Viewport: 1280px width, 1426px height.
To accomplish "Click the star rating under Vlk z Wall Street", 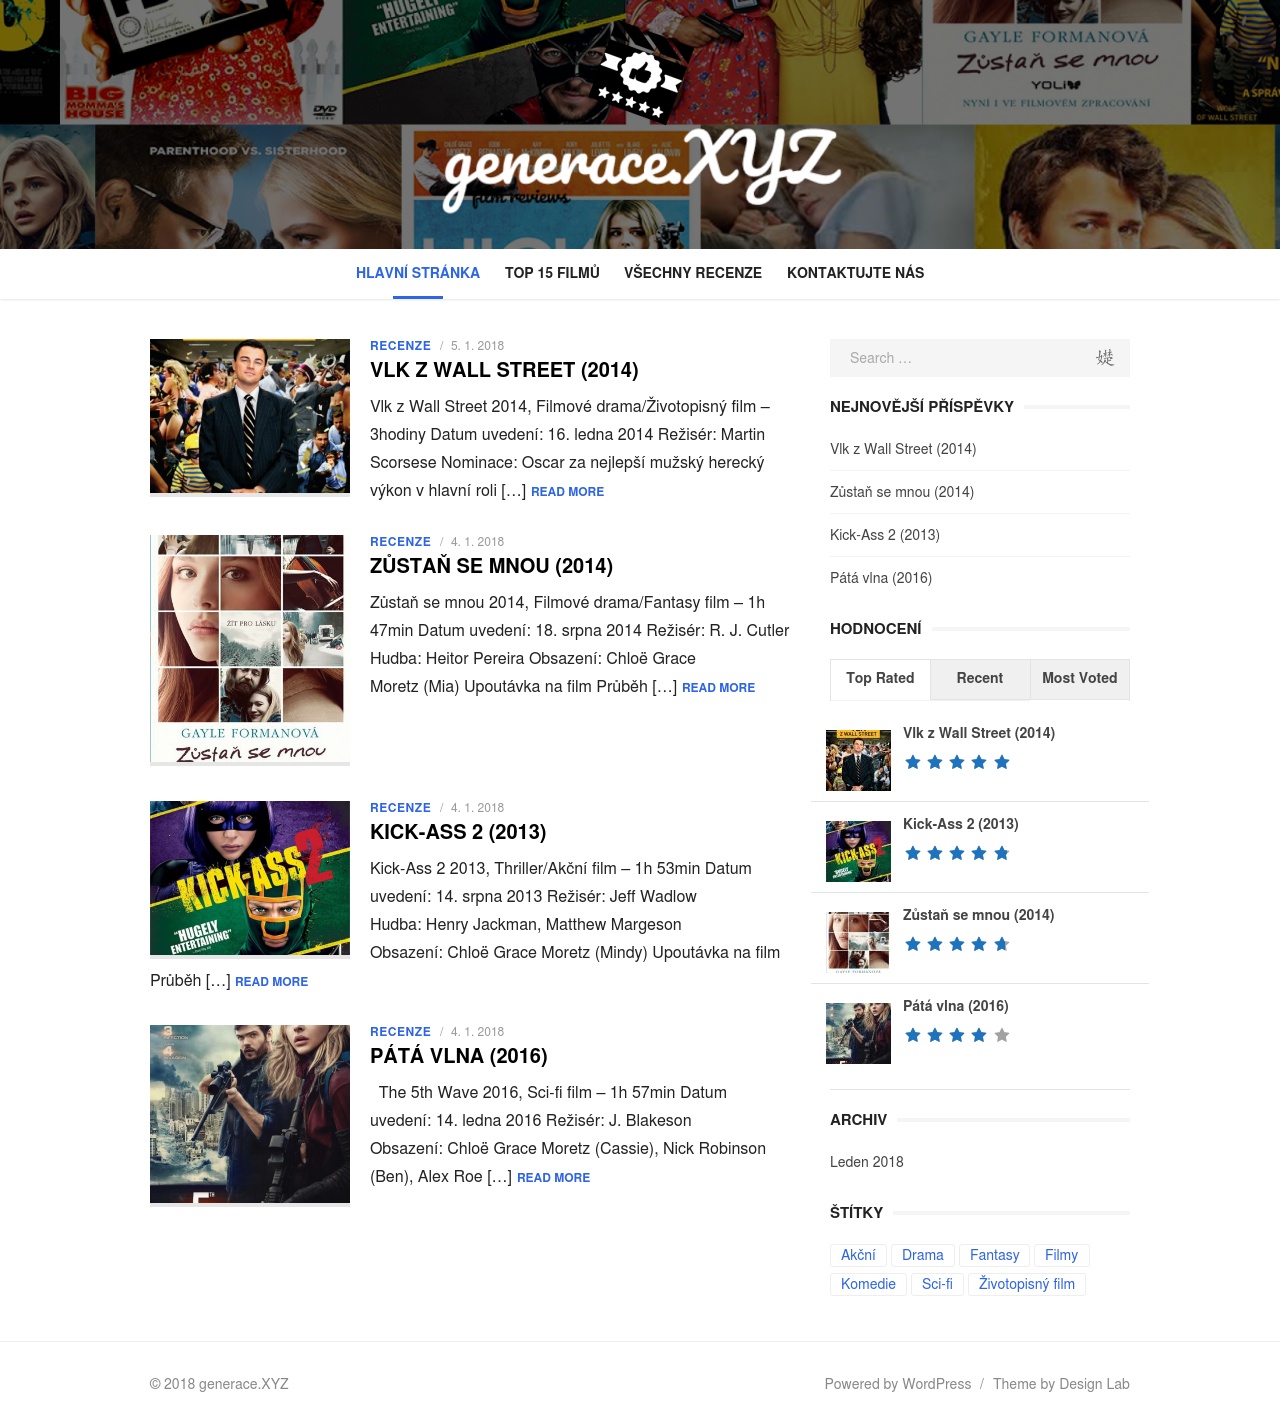I will click(x=957, y=763).
